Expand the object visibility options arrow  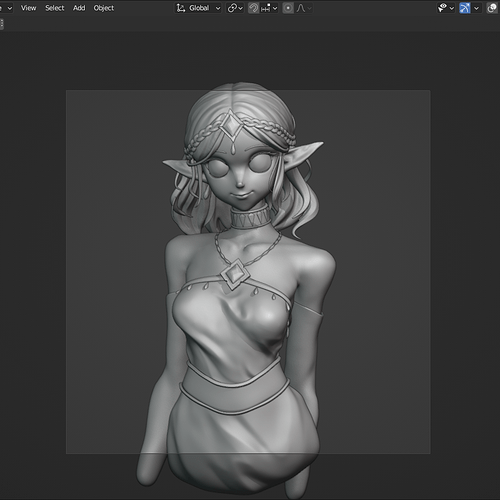(x=452, y=8)
